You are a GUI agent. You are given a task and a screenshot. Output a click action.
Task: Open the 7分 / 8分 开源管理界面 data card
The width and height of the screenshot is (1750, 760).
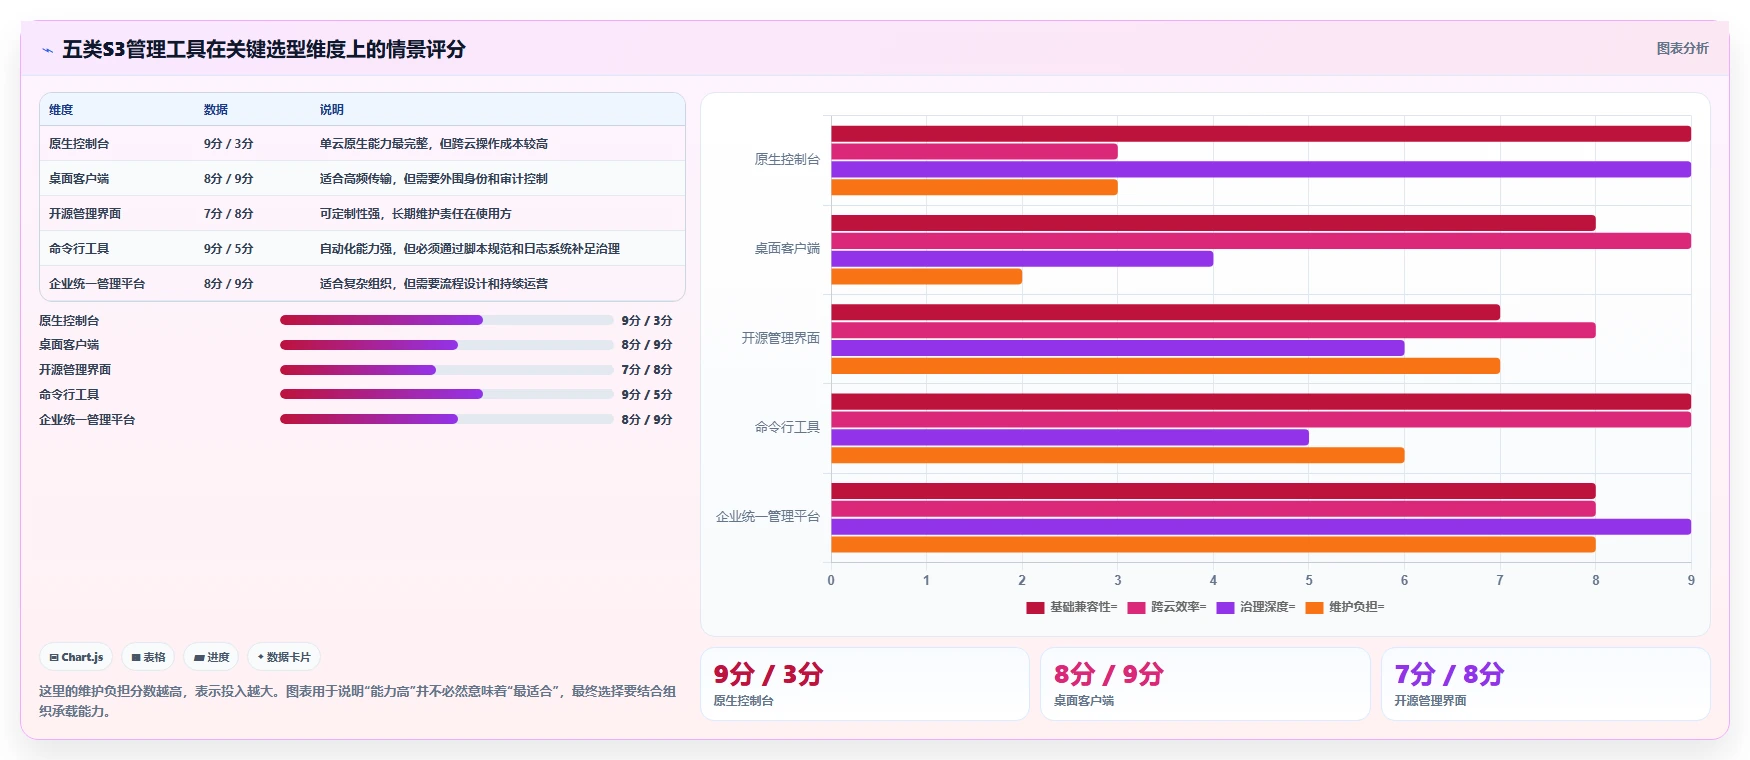click(x=1546, y=684)
